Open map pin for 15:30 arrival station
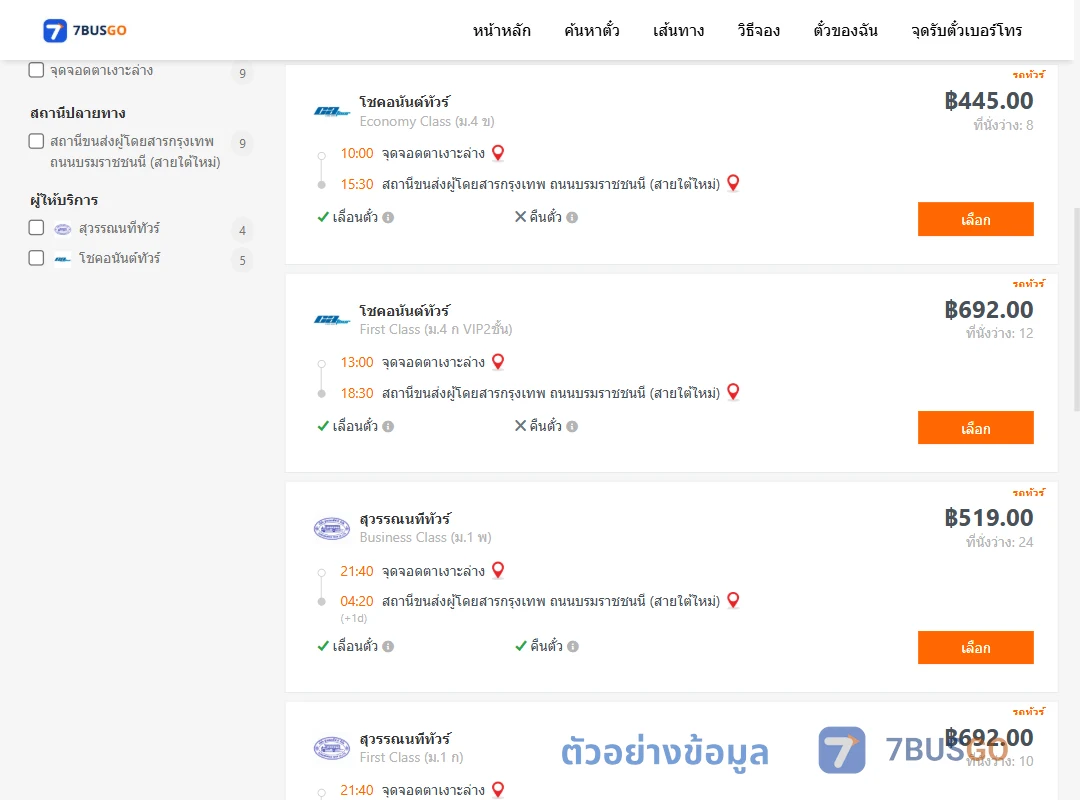This screenshot has width=1080, height=800. coord(734,183)
